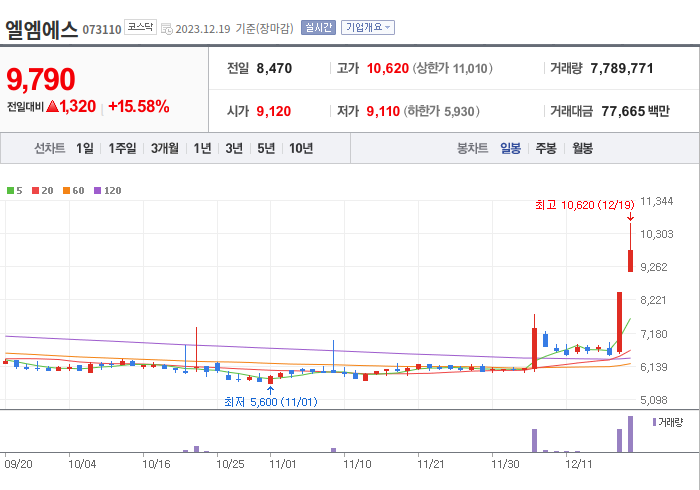700x490 pixels.
Task: Switch to 일봉 daily candle chart
Action: 510,148
